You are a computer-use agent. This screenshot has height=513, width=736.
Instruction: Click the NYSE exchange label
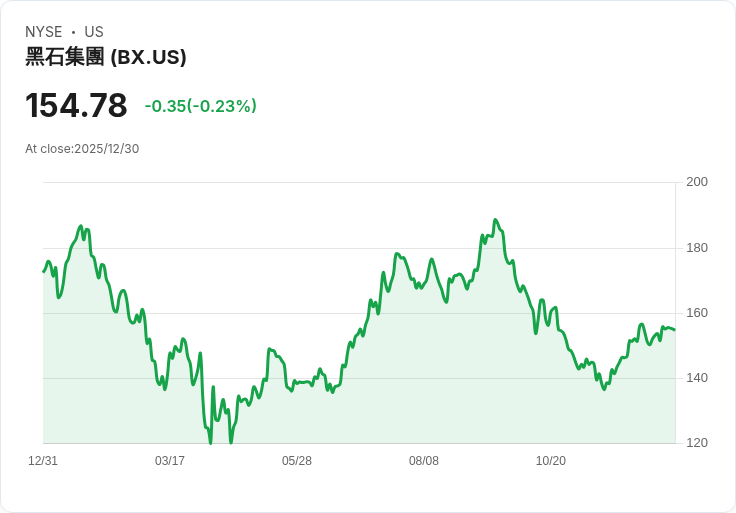coord(44,32)
